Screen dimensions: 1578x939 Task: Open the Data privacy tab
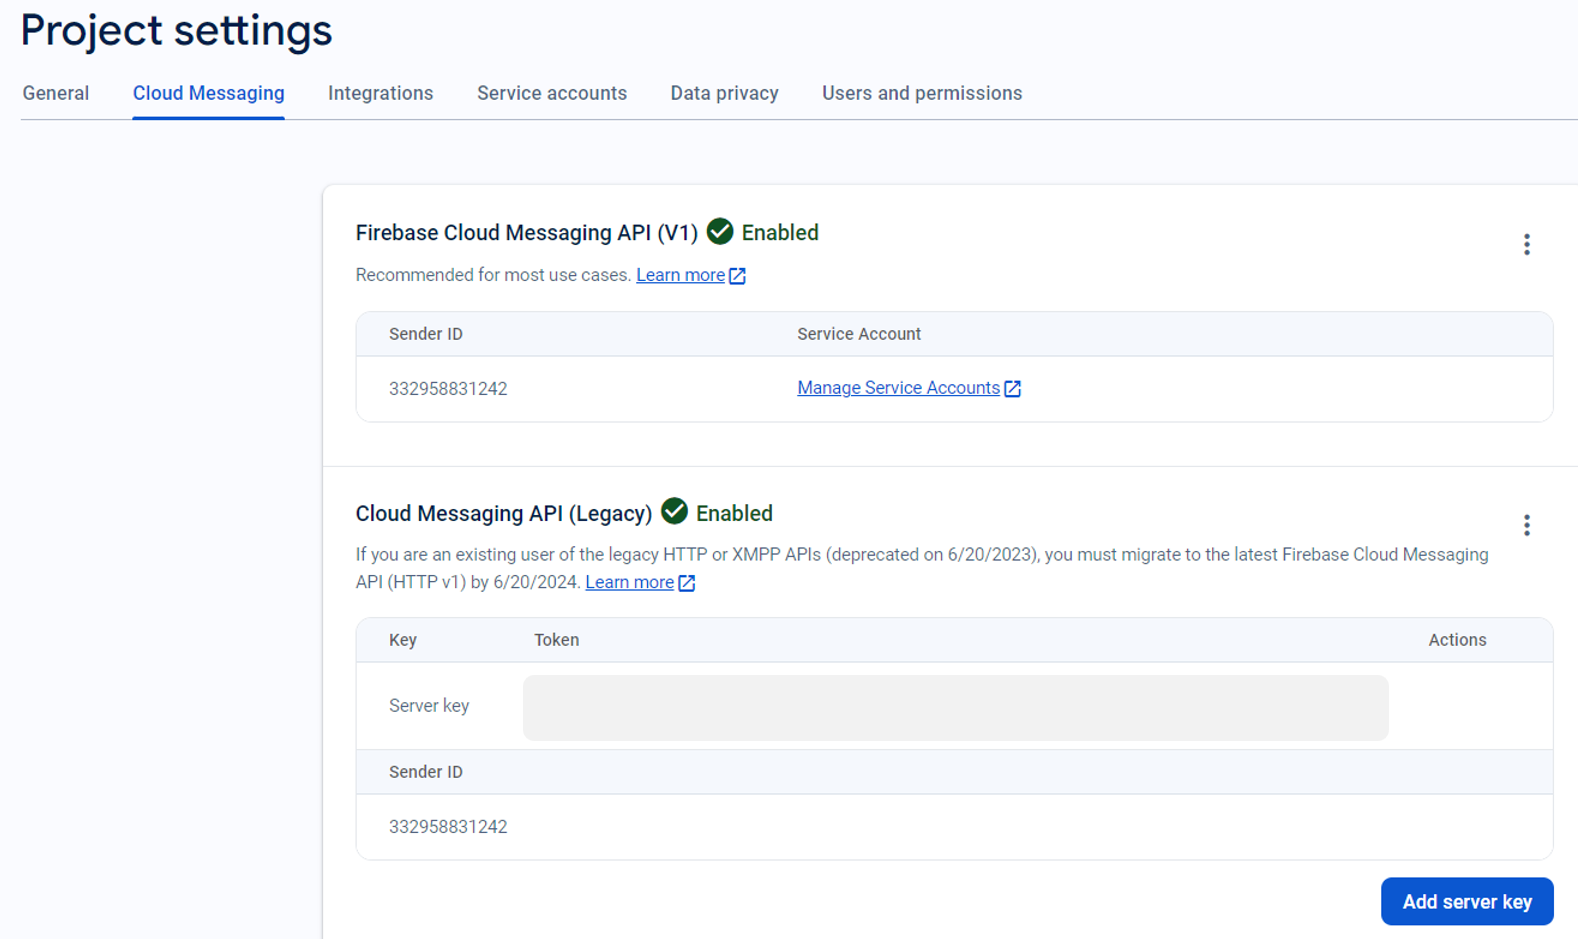tap(724, 93)
